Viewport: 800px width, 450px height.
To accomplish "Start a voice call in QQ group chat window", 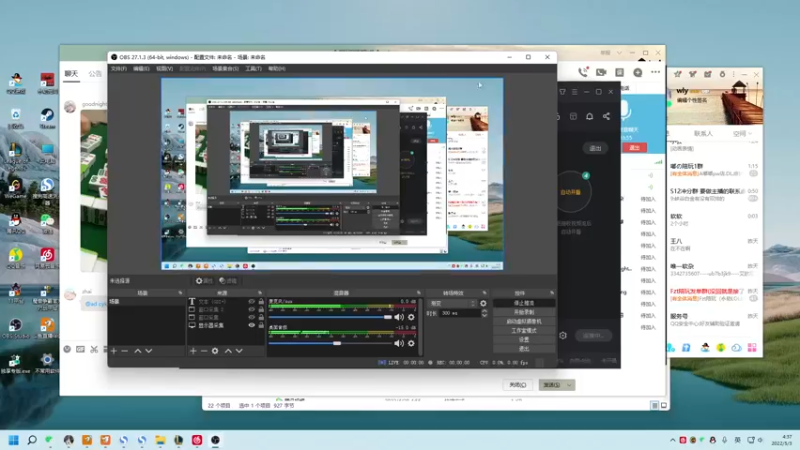I will pyautogui.click(x=583, y=72).
